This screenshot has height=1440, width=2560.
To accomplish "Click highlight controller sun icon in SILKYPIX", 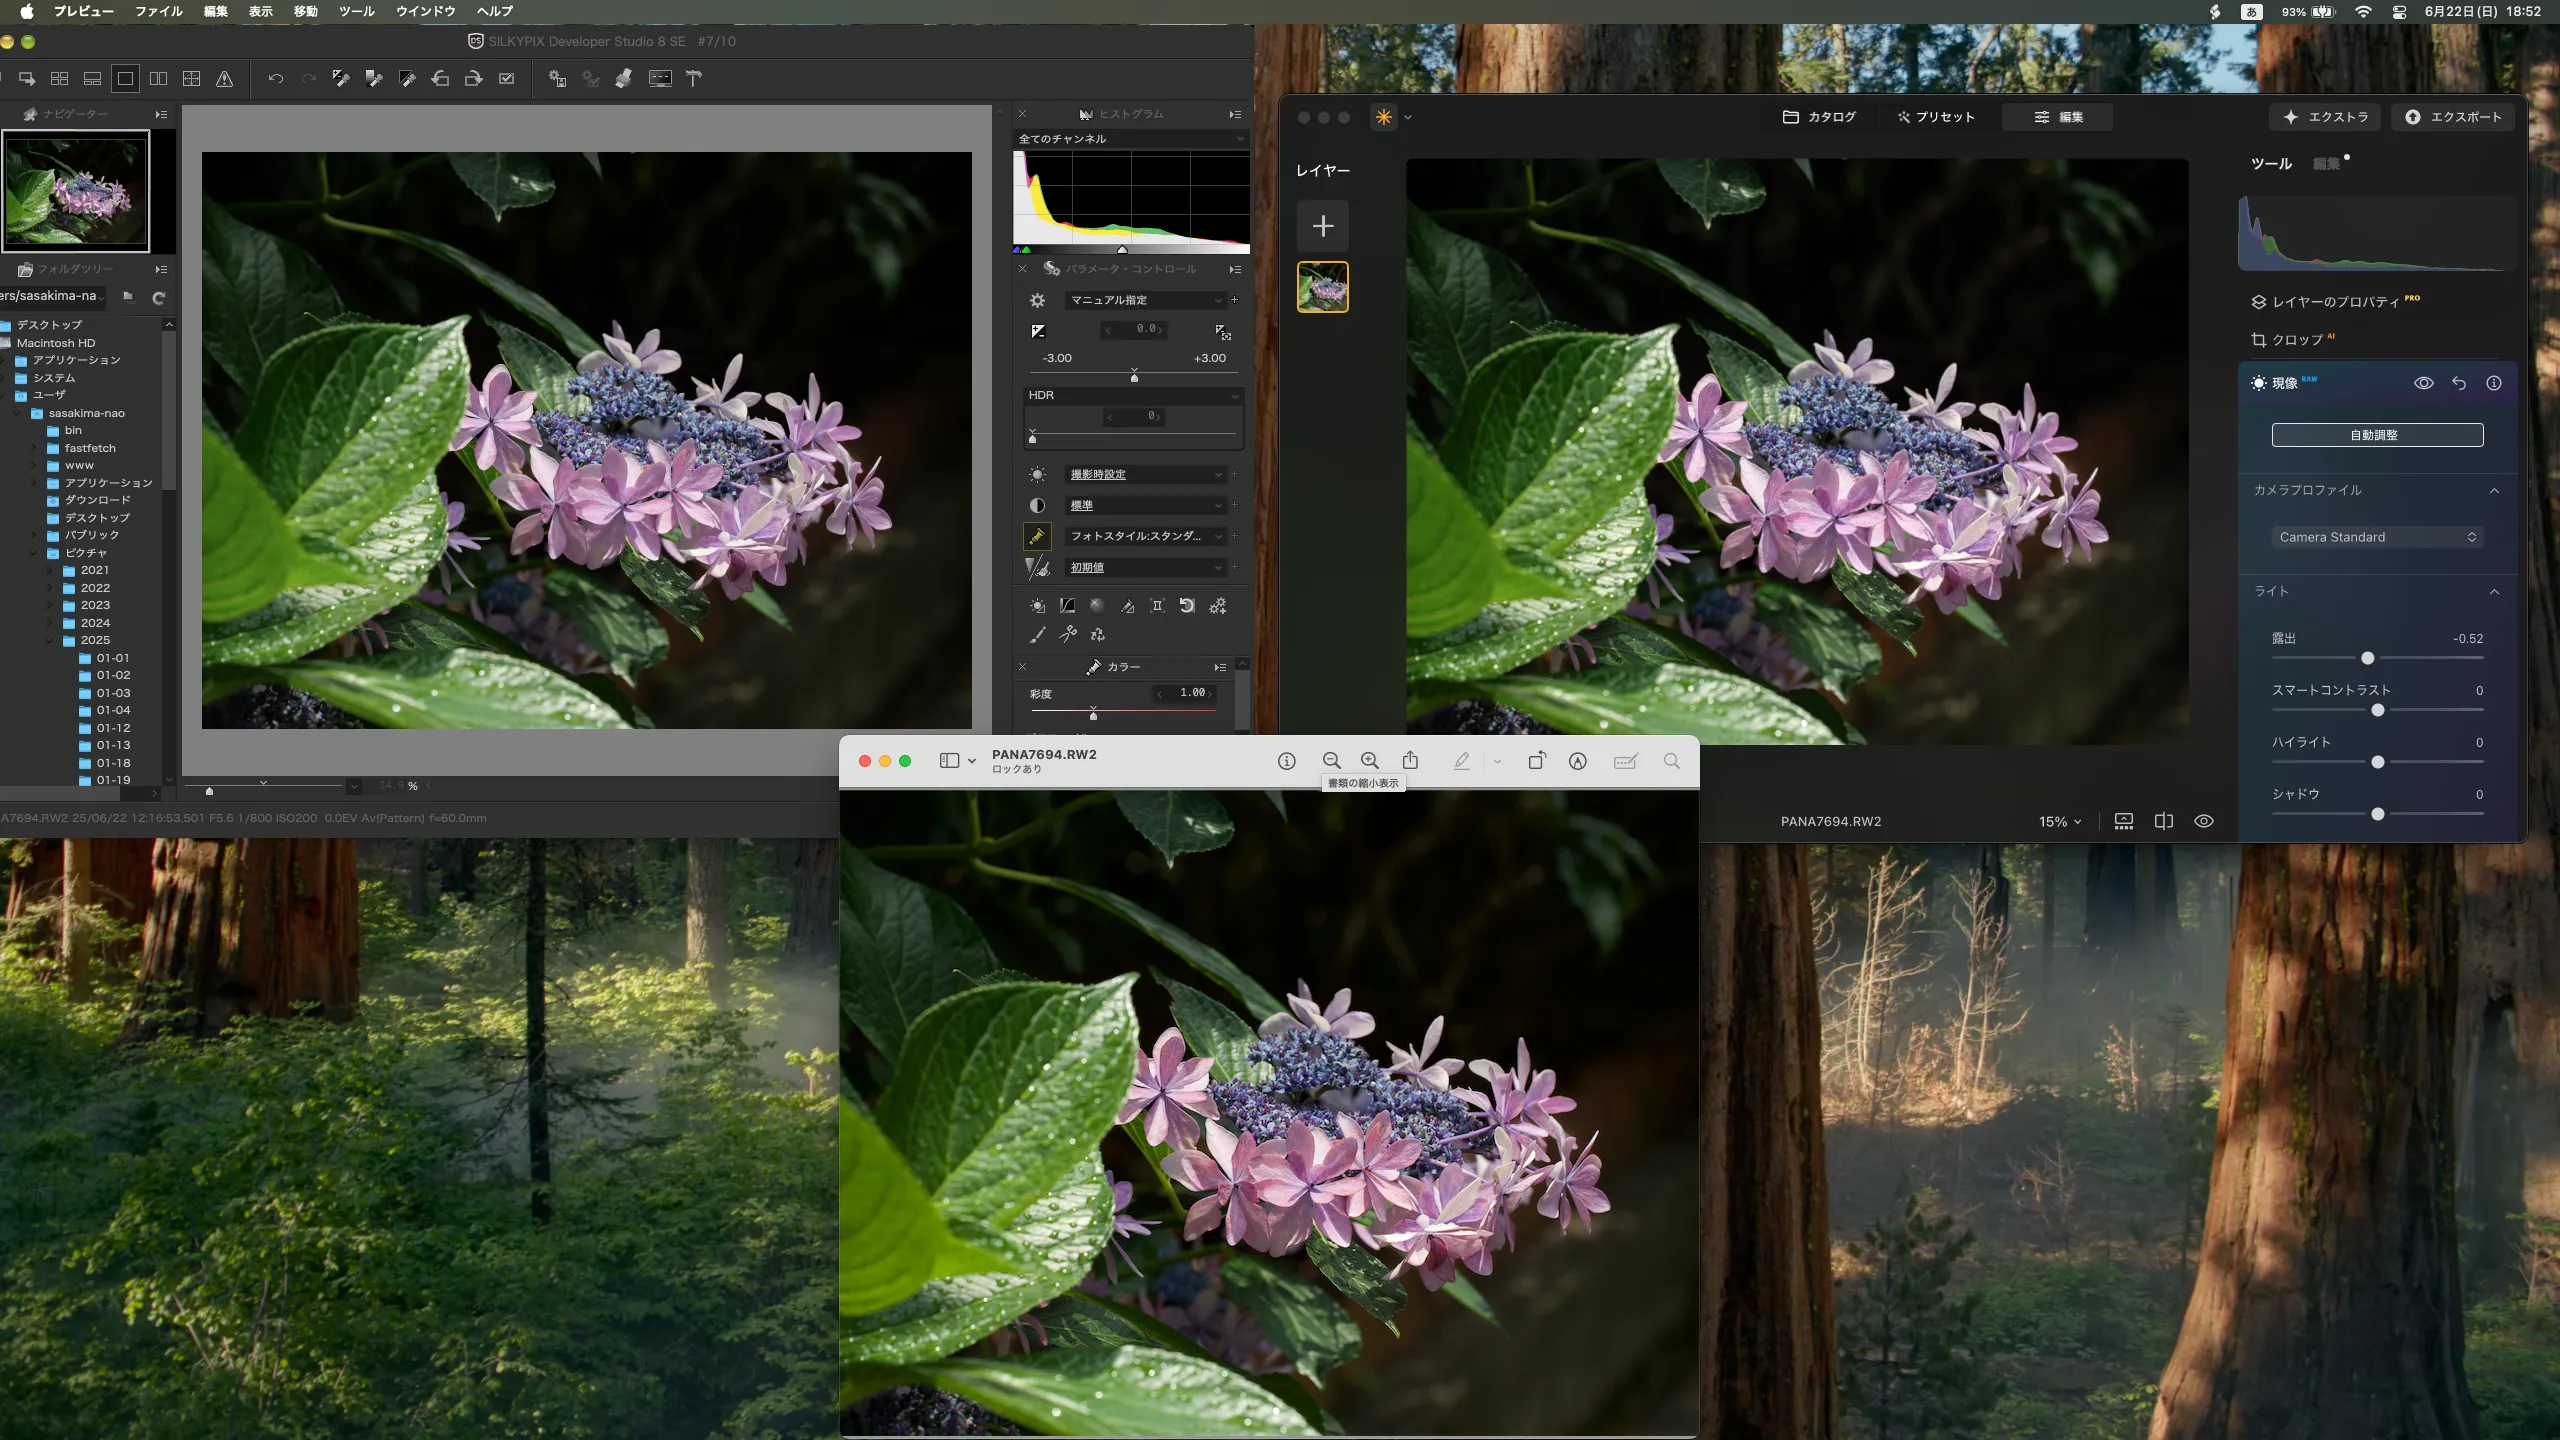I will [x=1038, y=605].
